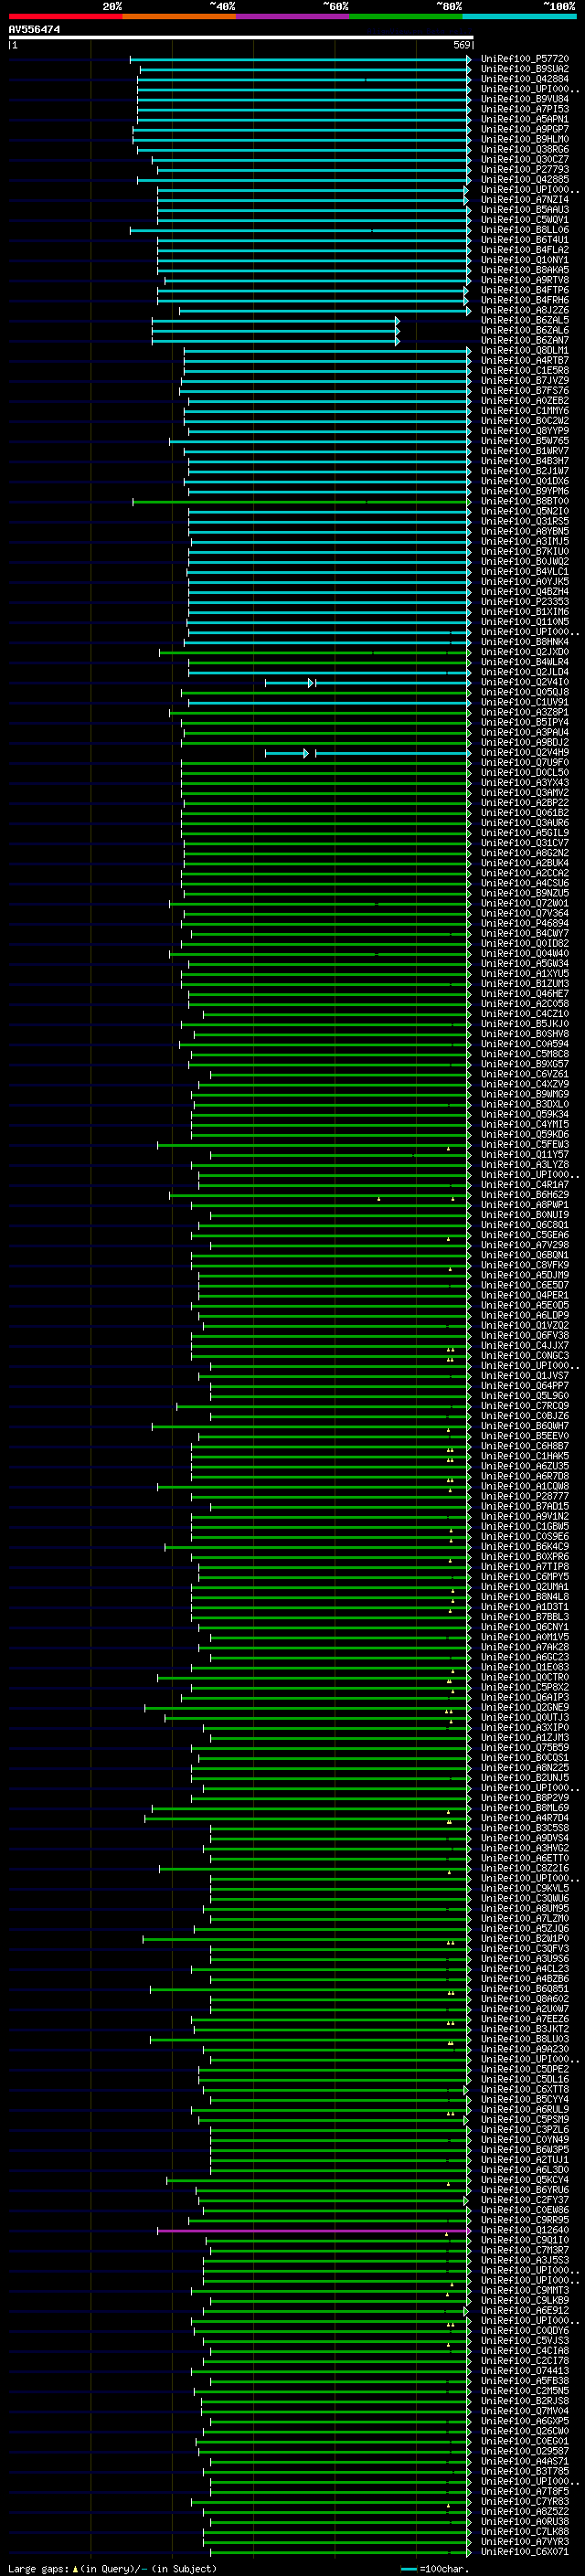Click the short cyan bar for UniRef100_B6ZAL5
The width and height of the screenshot is (585, 2576).
[x=275, y=320]
